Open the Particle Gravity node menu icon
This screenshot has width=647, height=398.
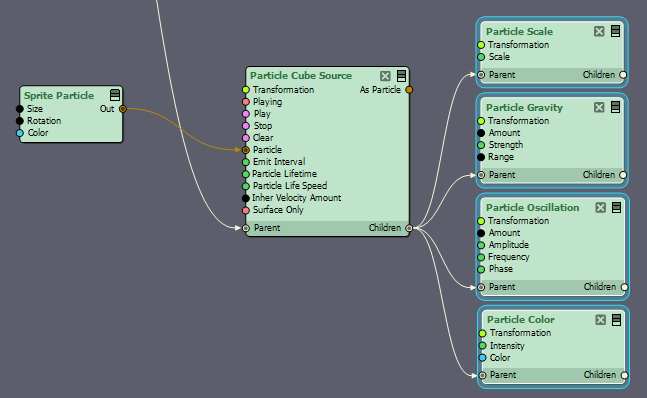[615, 107]
